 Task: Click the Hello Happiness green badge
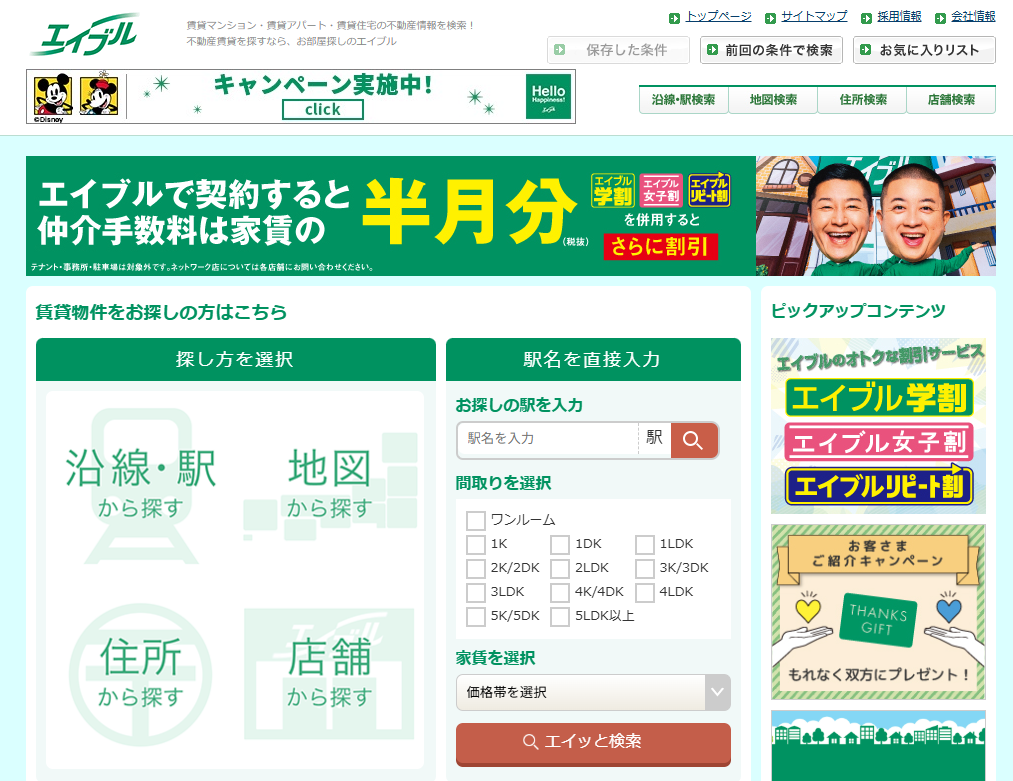pos(548,96)
